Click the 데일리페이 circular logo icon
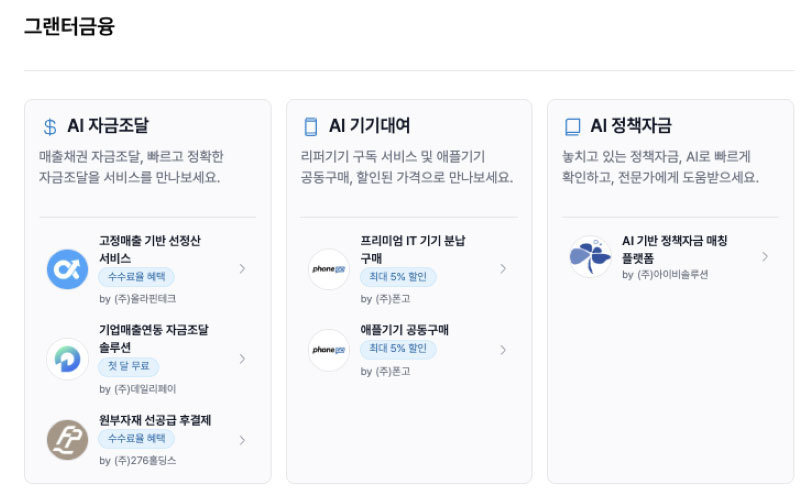This screenshot has height=504, width=809. tap(68, 359)
